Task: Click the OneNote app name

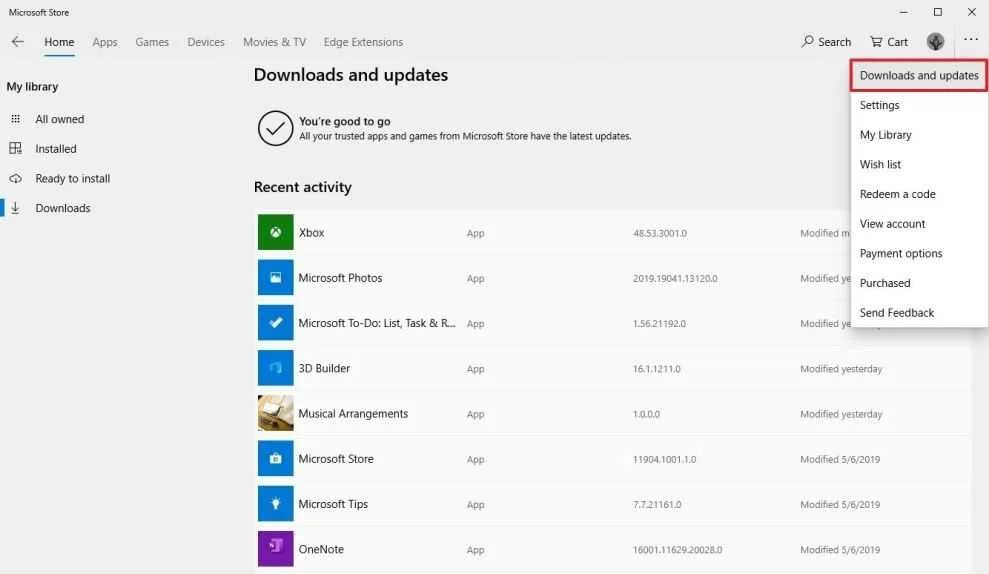Action: (321, 549)
